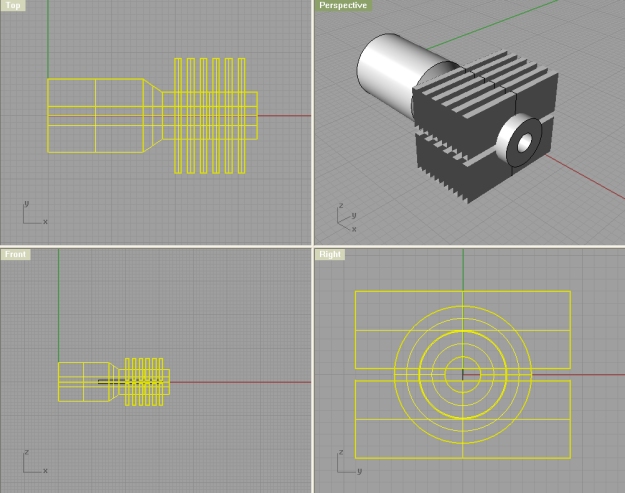Screen dimensions: 625x493
Task: Click the axis indicator in the Top viewport
Action: pos(35,213)
